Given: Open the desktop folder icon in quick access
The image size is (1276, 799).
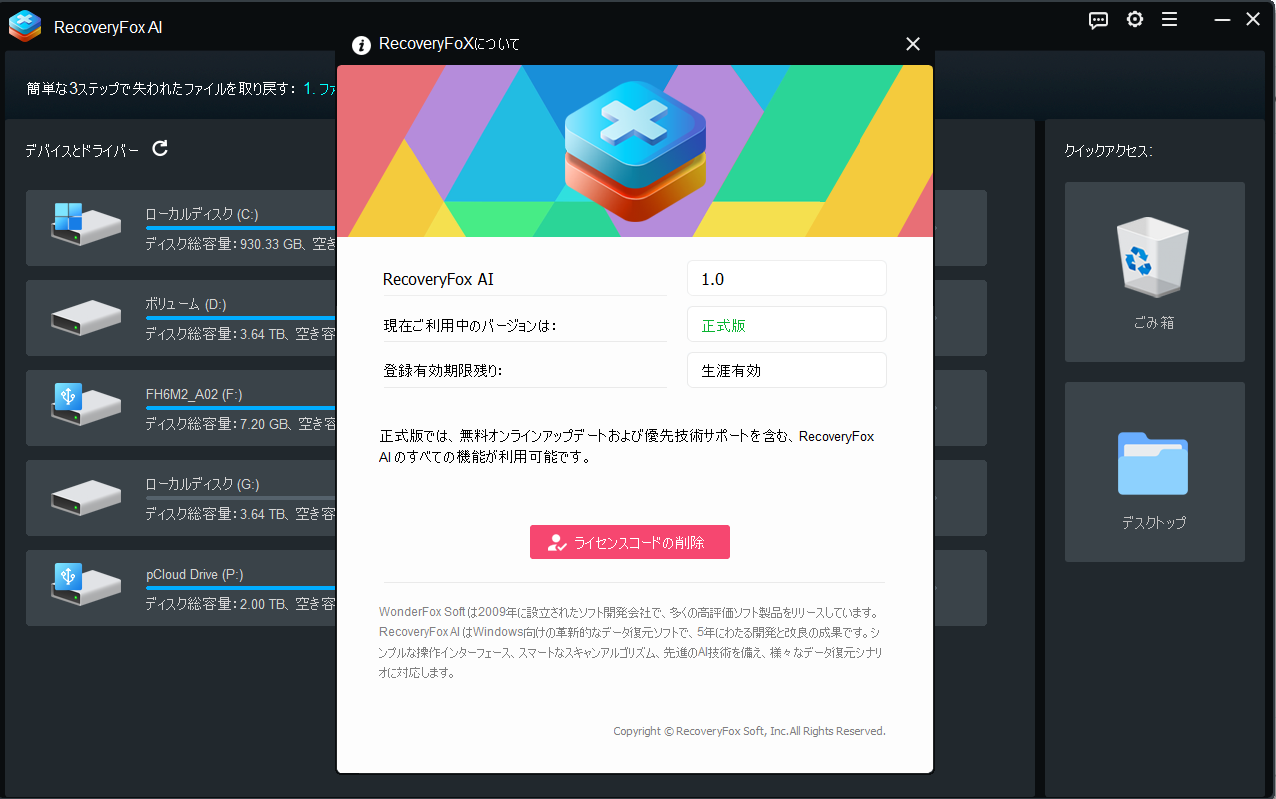Looking at the screenshot, I should point(1152,463).
